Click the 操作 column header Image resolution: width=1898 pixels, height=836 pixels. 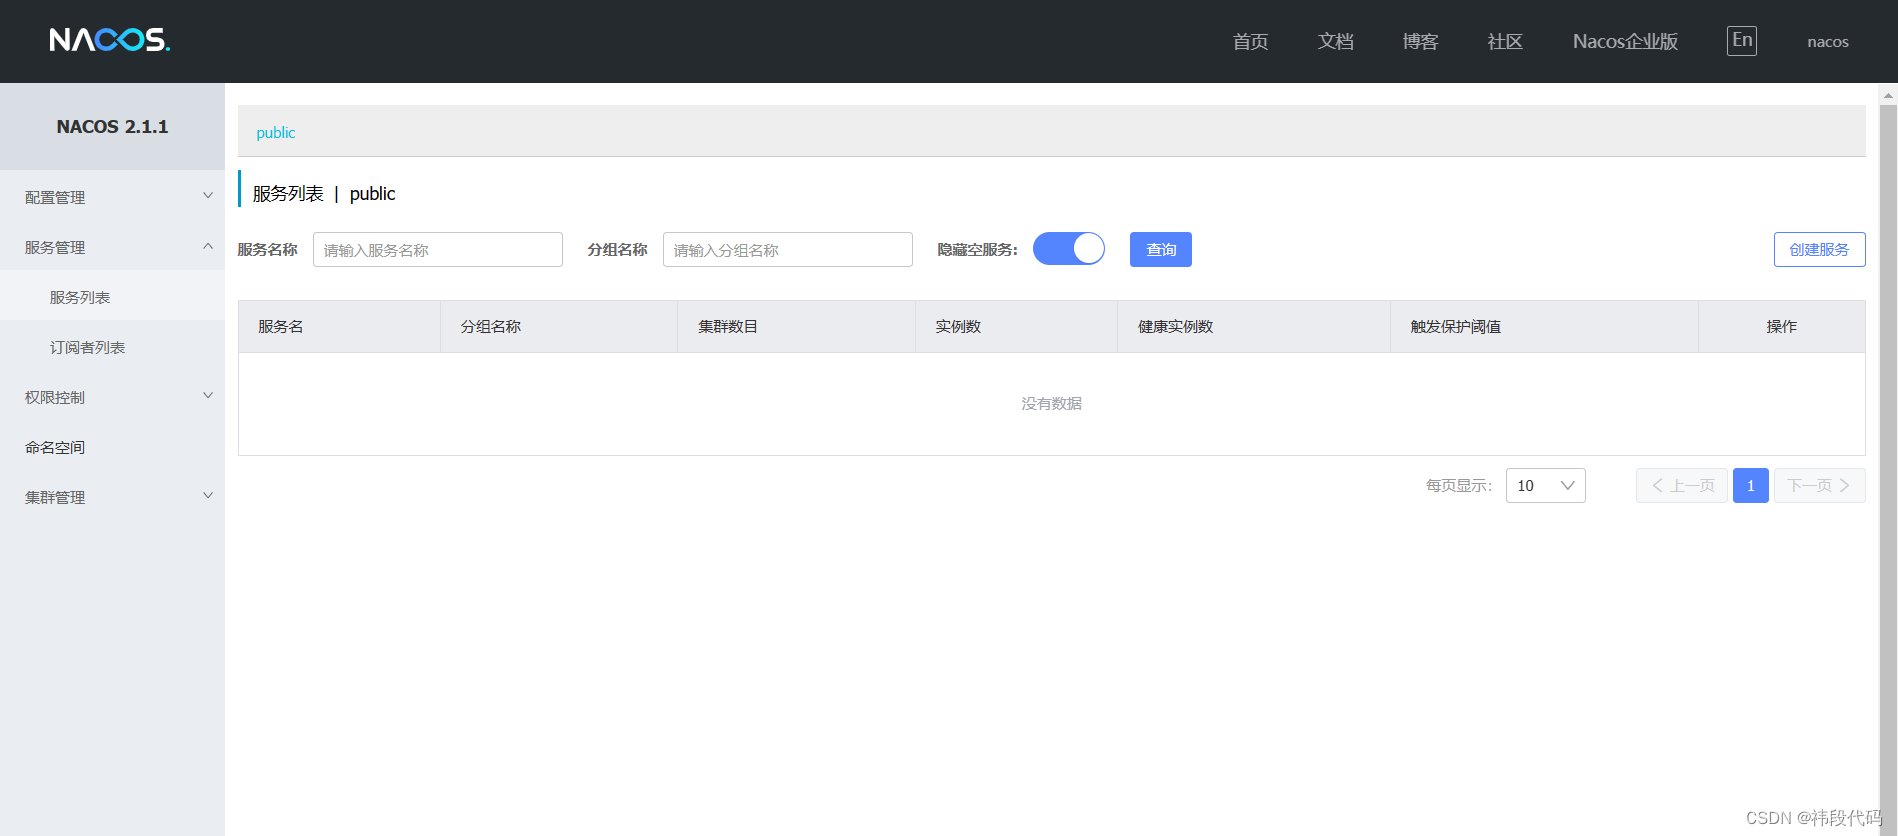click(1782, 327)
